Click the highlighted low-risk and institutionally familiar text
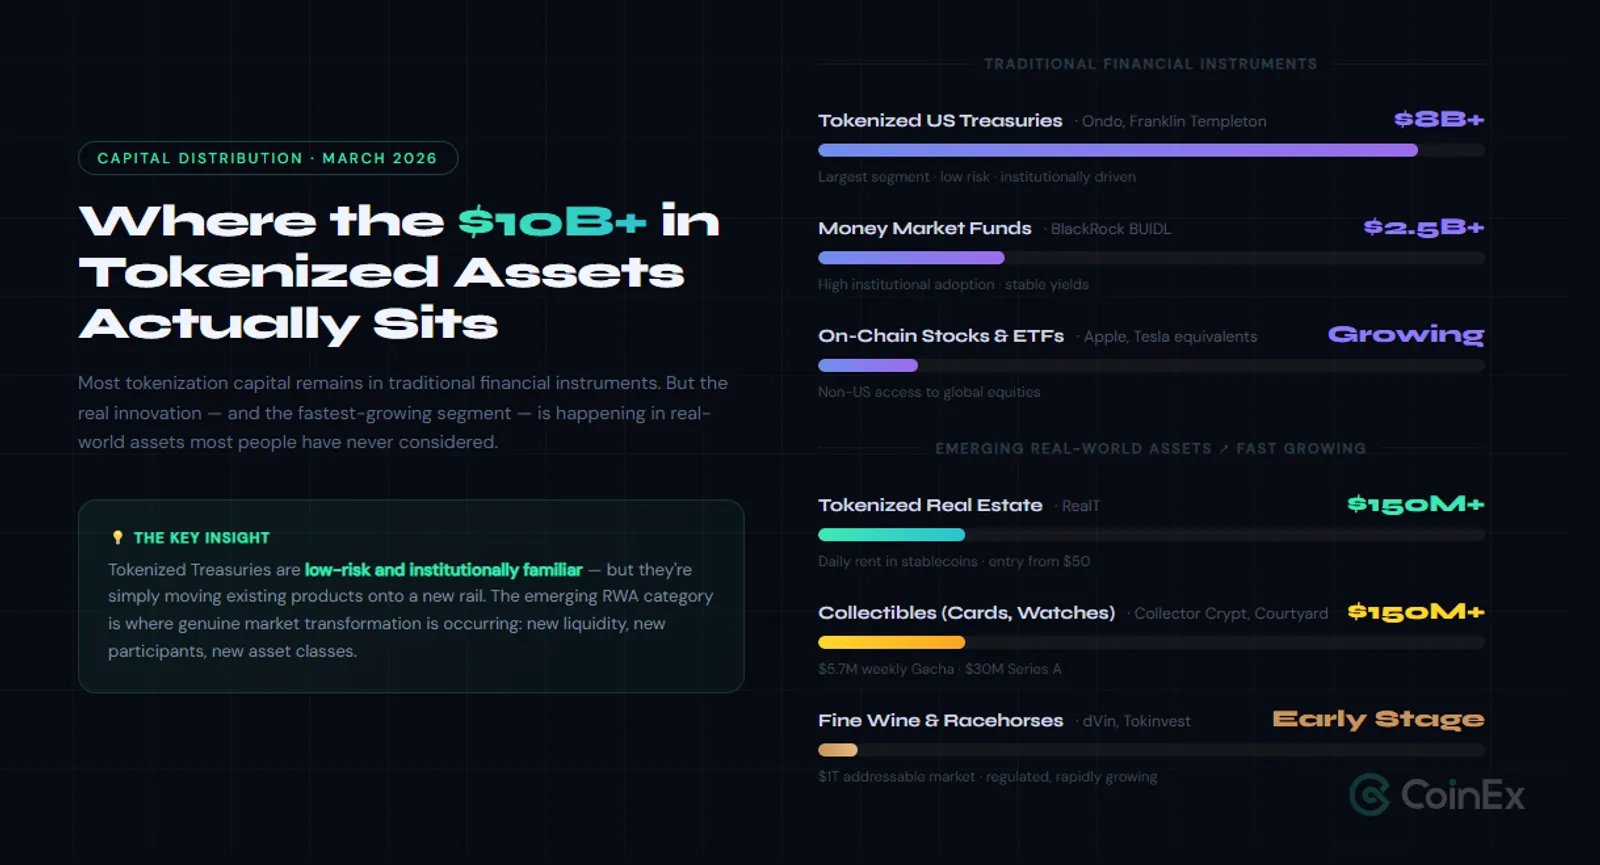This screenshot has width=1600, height=865. (x=443, y=570)
